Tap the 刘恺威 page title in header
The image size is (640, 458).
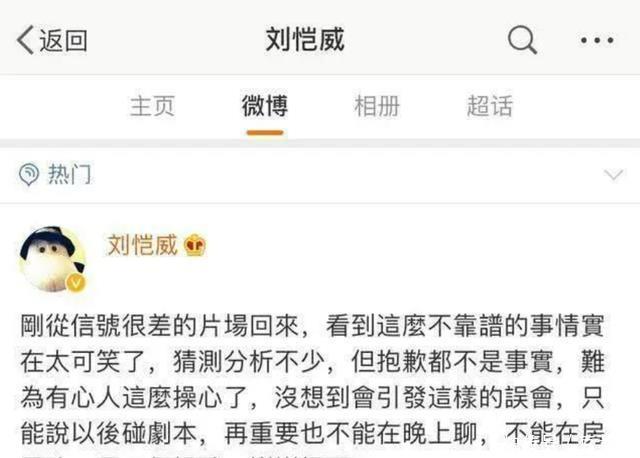[x=305, y=40]
